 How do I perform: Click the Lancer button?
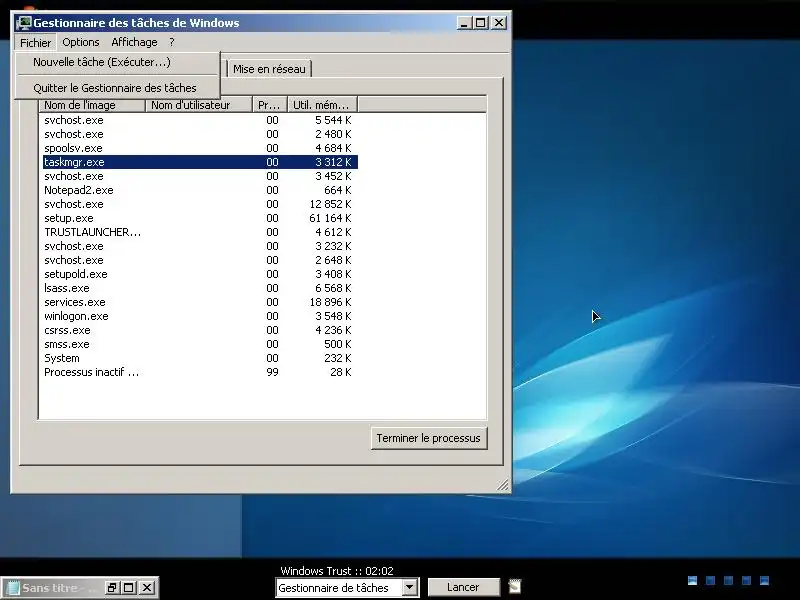463,587
